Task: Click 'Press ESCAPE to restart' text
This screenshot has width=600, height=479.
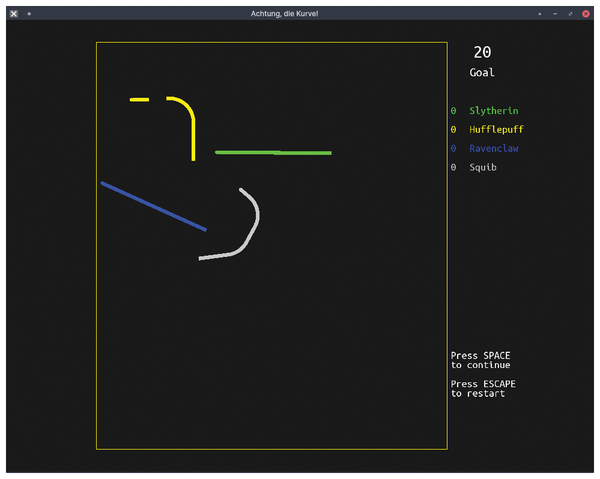Action: 483,389
